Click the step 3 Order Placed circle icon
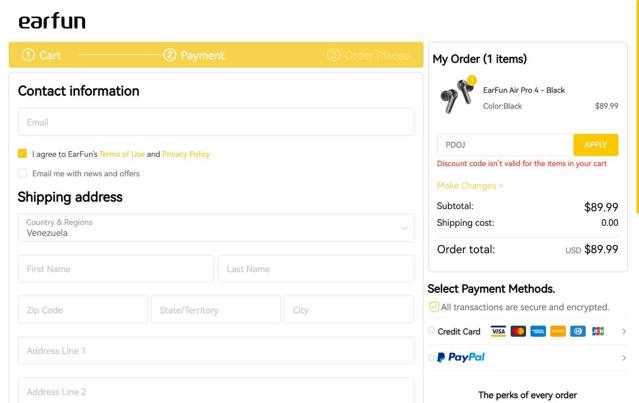The width and height of the screenshot is (639, 403). pos(333,55)
